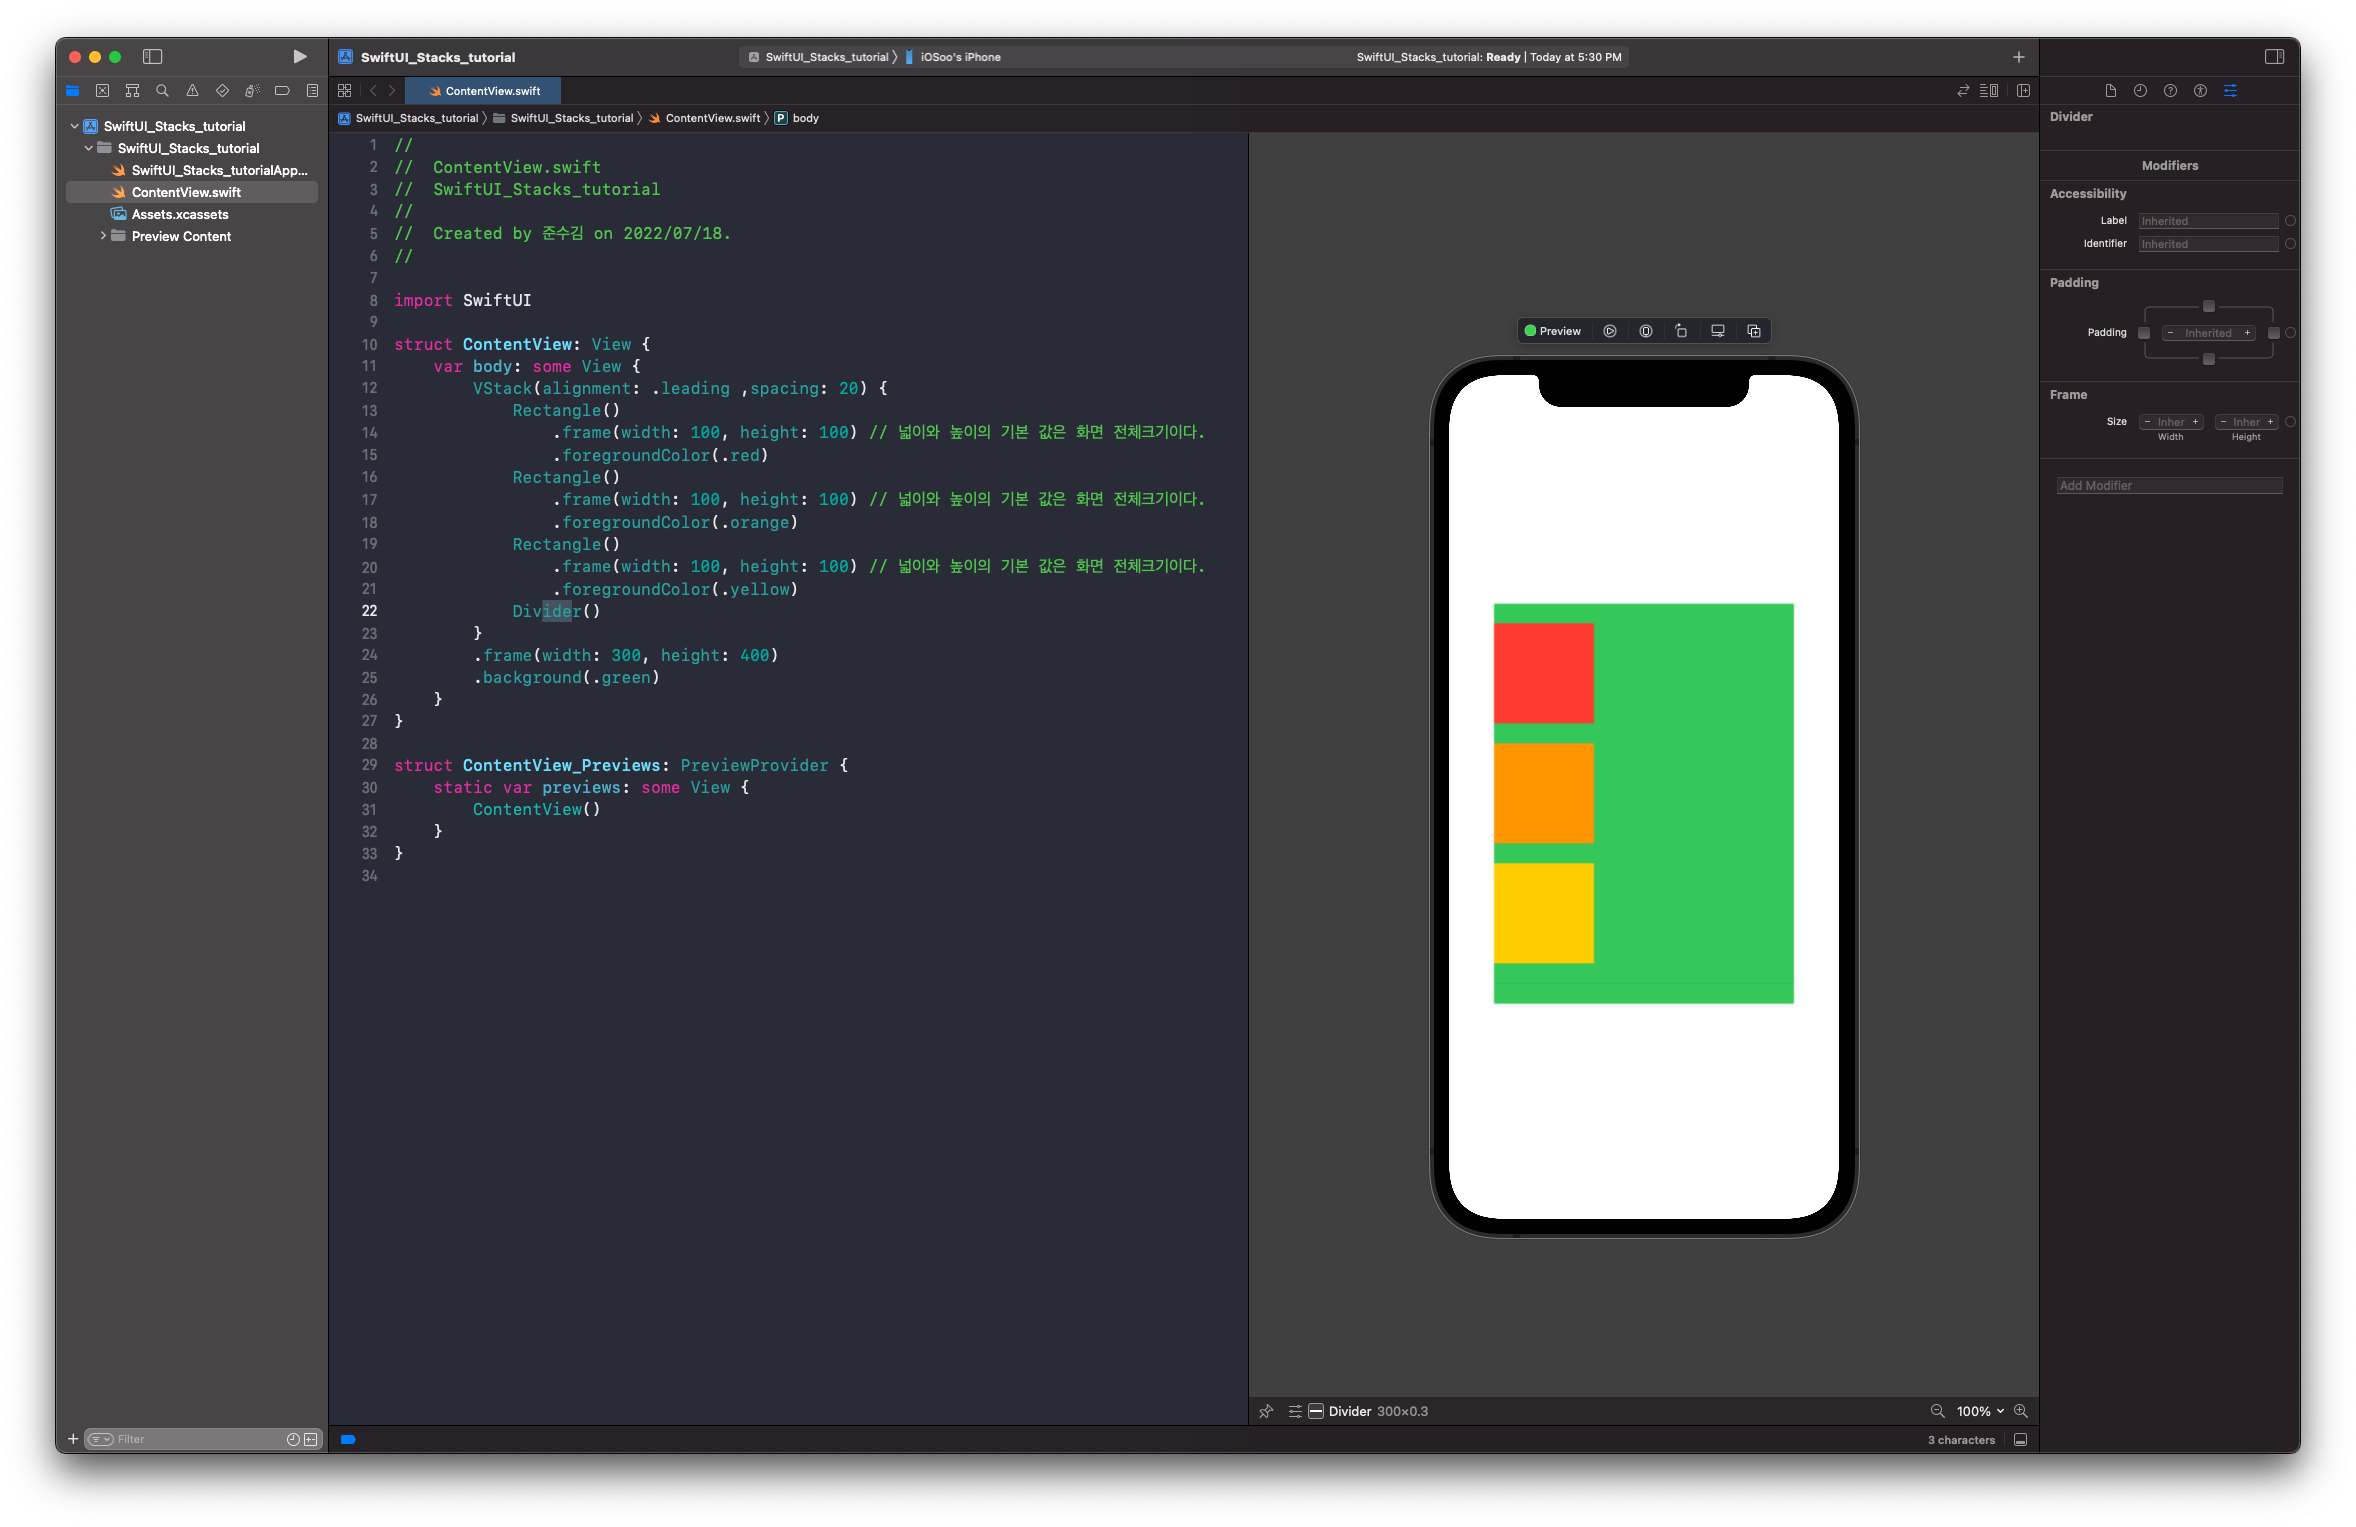
Task: Toggle the top padding edge checkbox
Action: pos(2209,307)
